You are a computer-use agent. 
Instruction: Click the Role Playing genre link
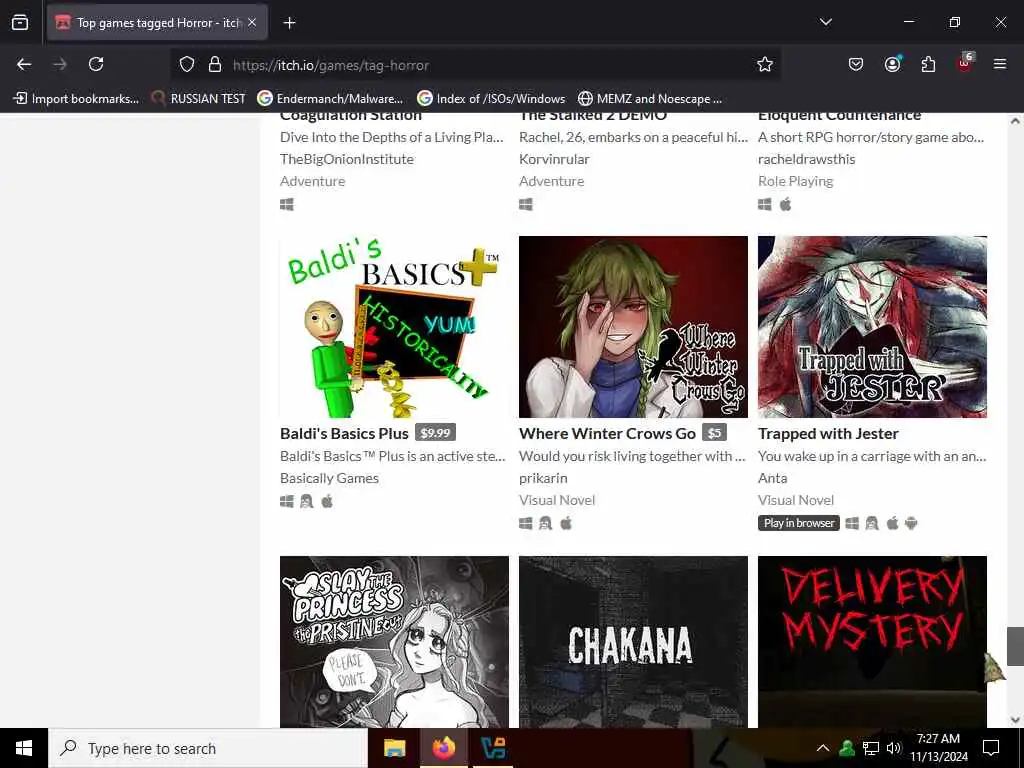tap(795, 182)
